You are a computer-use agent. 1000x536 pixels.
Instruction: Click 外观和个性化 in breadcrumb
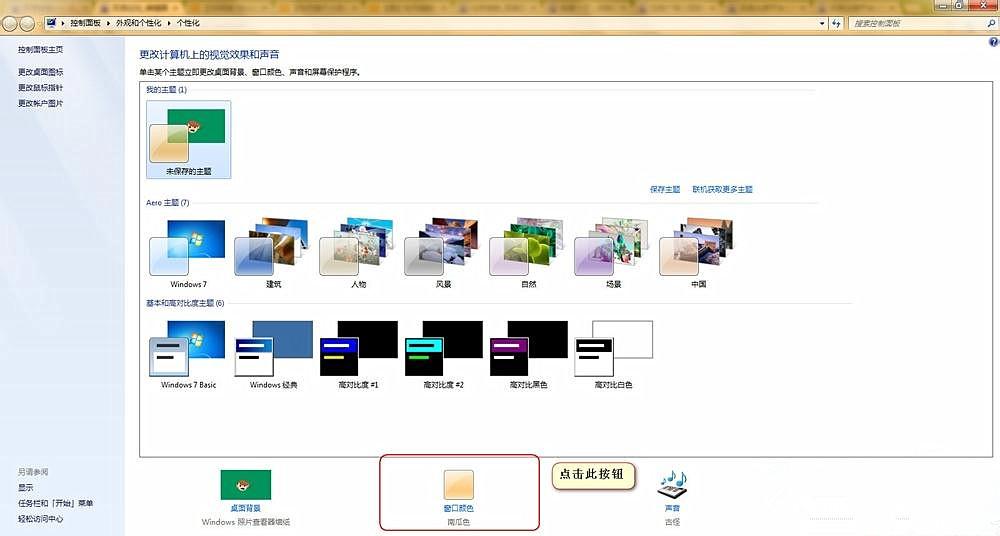(138, 23)
